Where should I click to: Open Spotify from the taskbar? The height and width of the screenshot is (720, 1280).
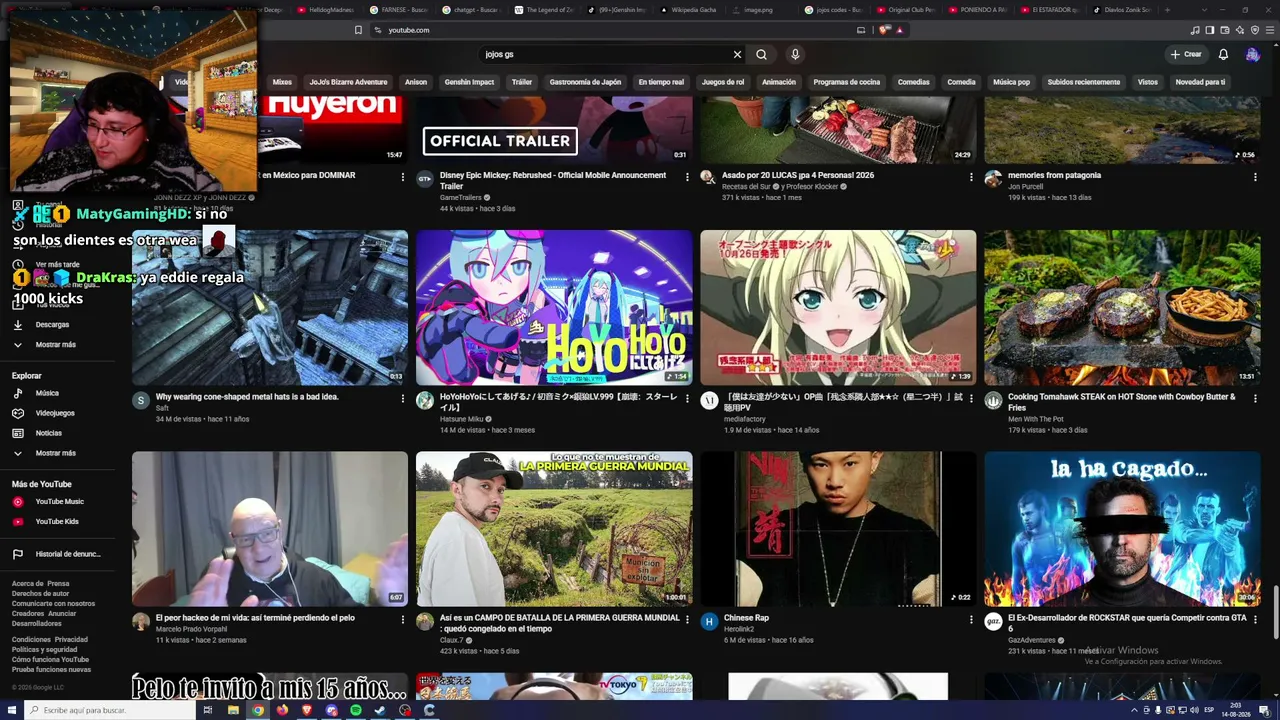point(356,710)
